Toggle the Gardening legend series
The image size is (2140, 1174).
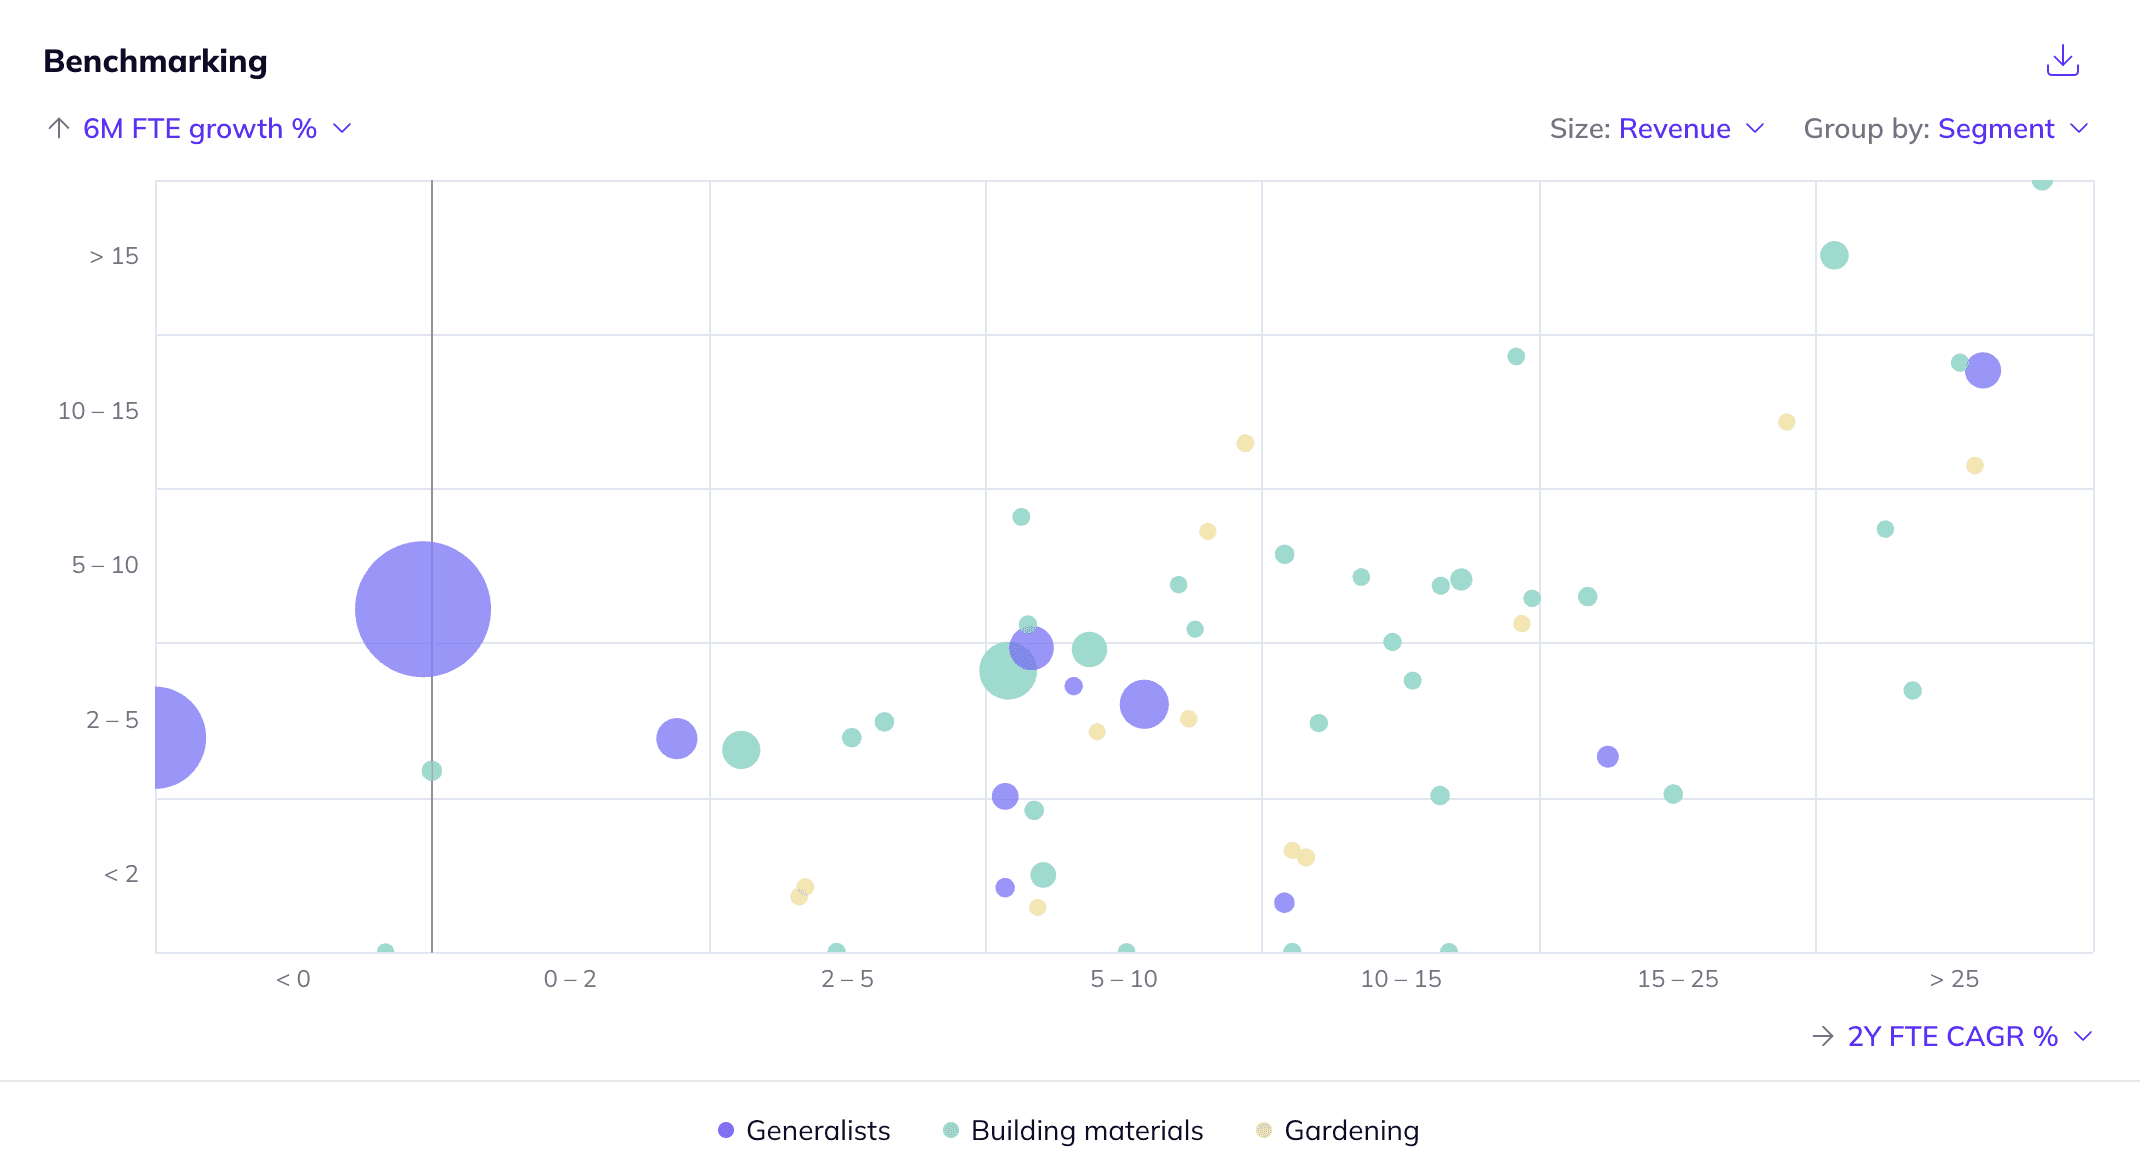point(1350,1130)
